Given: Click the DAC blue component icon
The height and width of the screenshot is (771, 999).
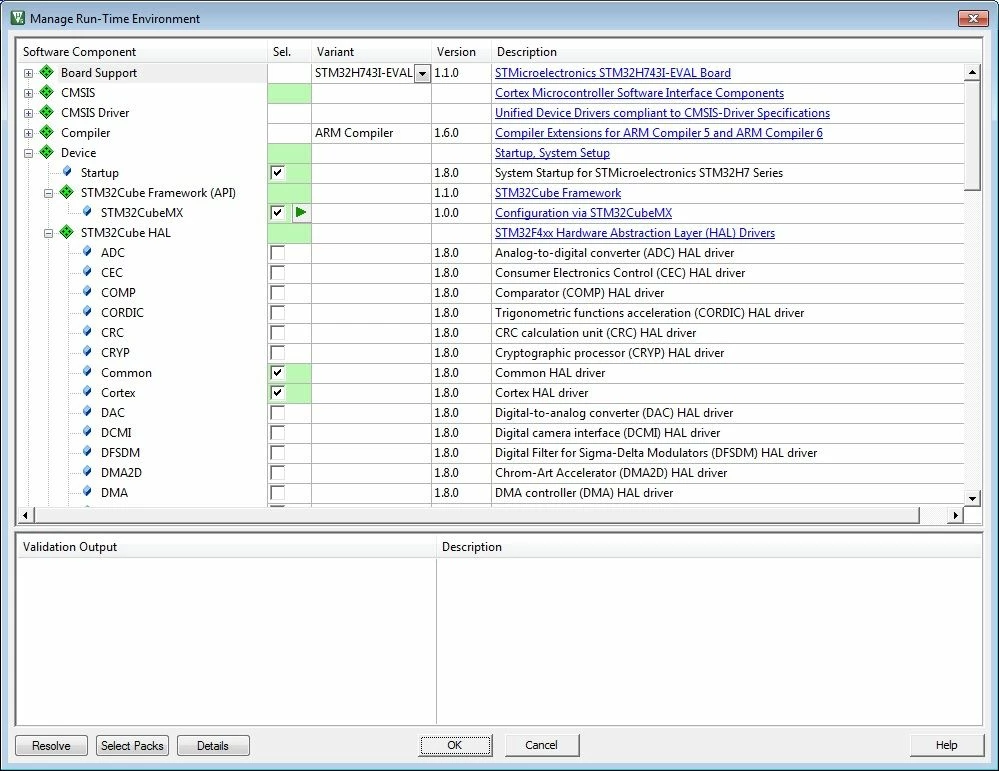Looking at the screenshot, I should (87, 412).
